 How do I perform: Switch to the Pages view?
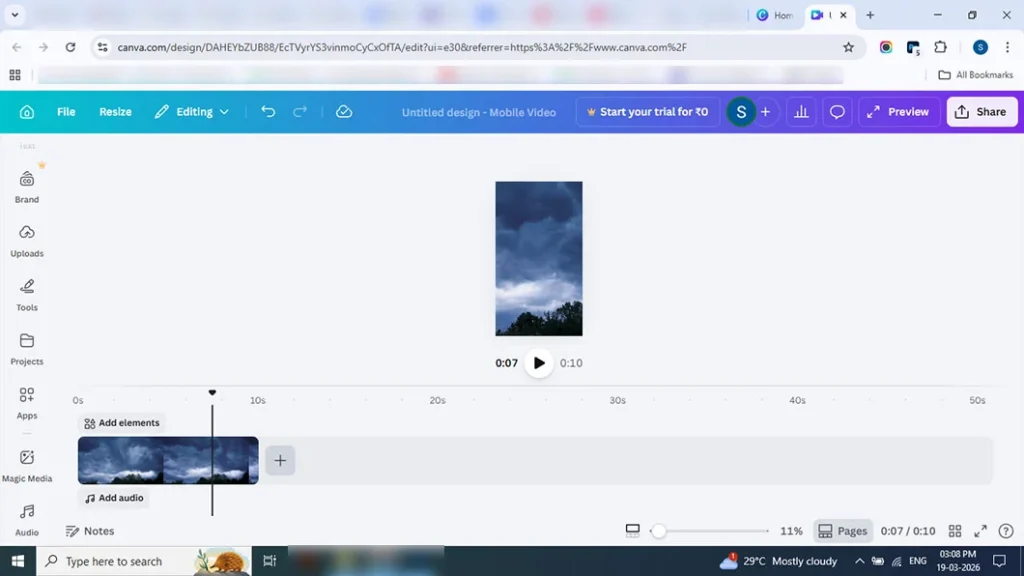842,531
